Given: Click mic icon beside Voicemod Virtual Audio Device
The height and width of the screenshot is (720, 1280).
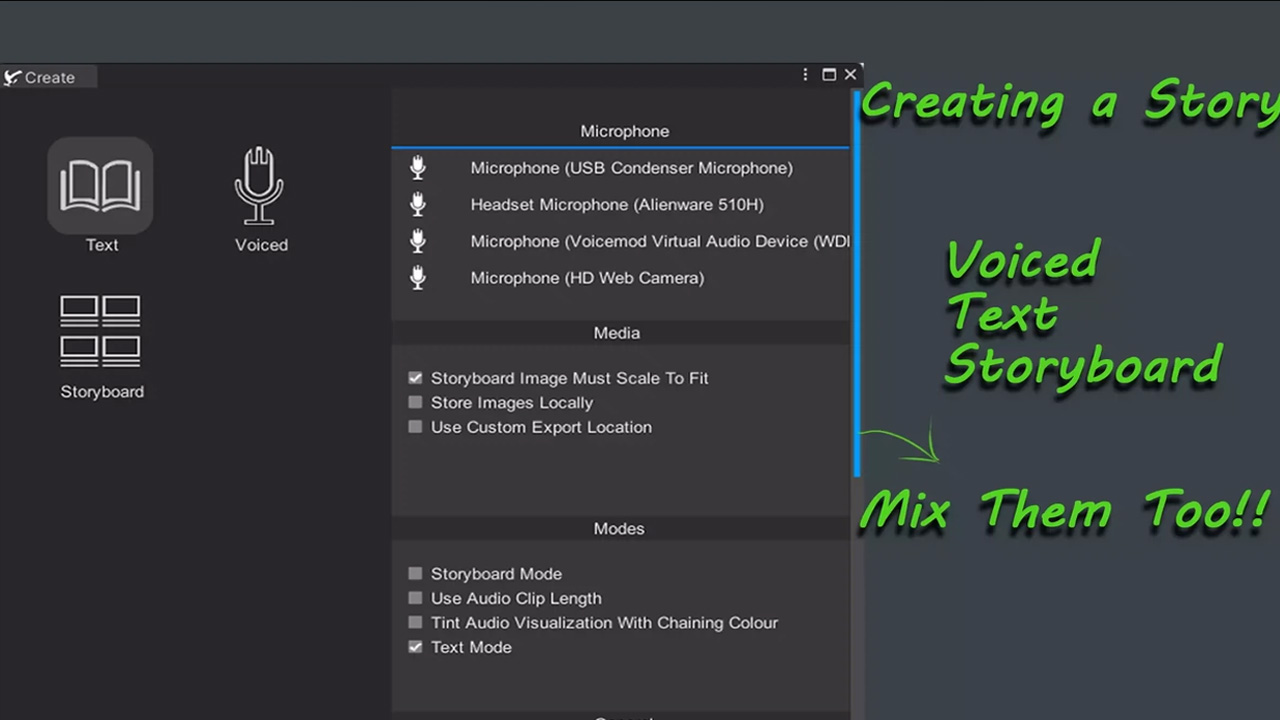Looking at the screenshot, I should click(418, 241).
